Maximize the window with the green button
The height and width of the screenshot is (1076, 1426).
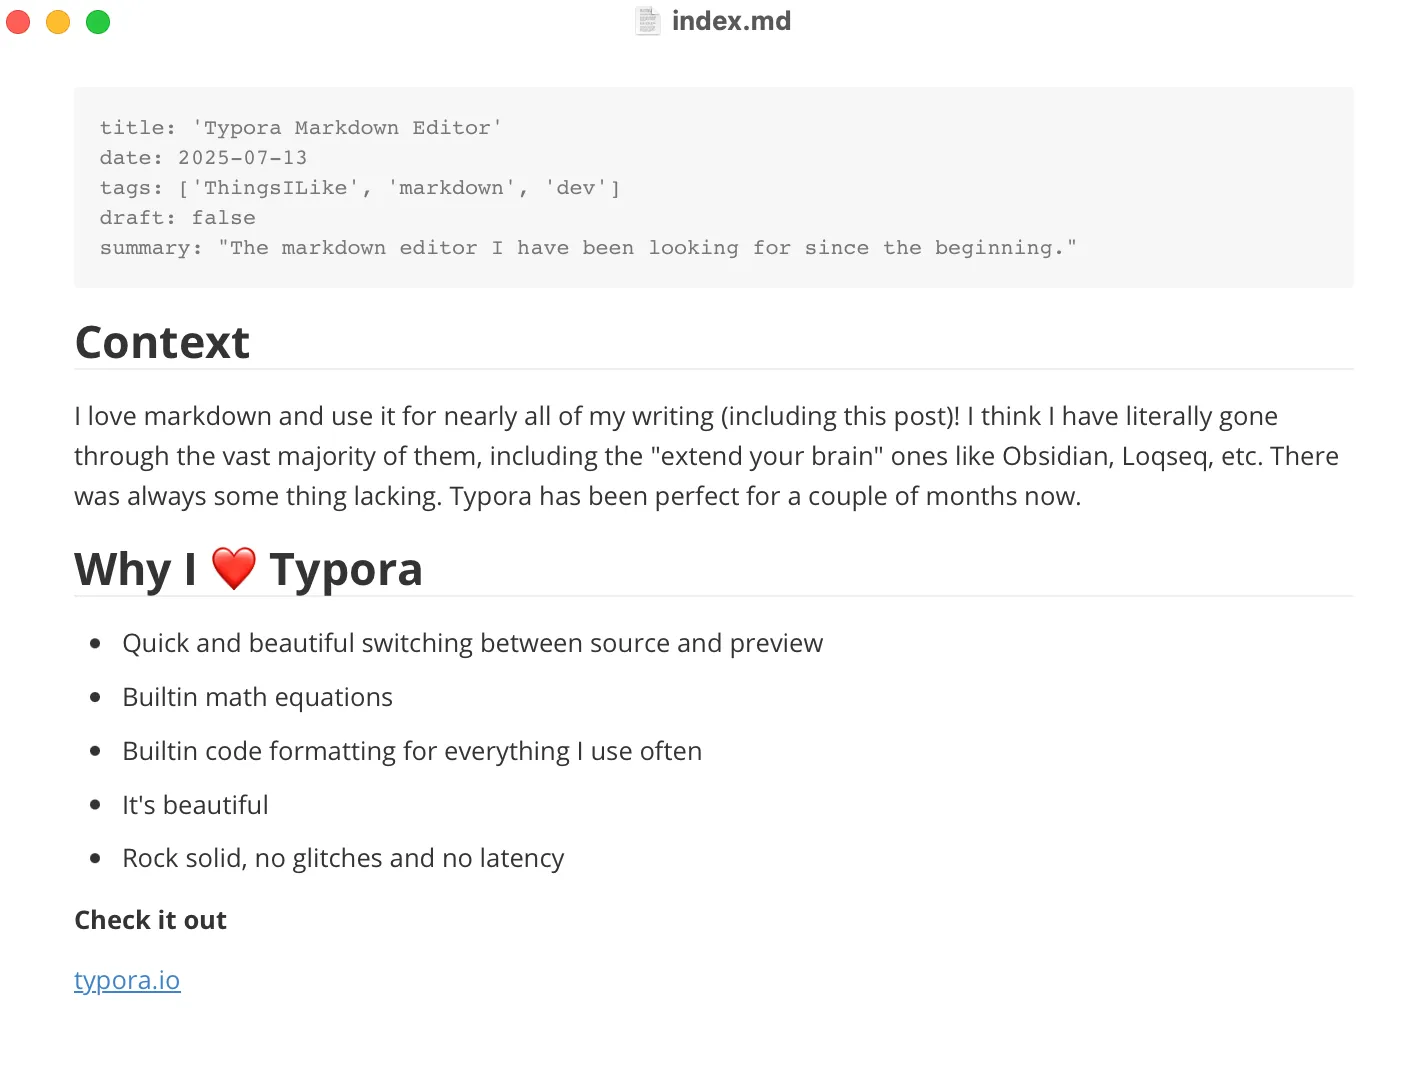click(98, 22)
